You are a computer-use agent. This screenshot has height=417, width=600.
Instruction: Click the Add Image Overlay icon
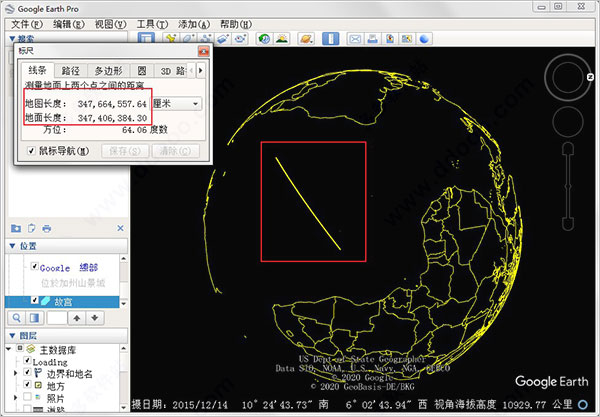[x=223, y=39]
